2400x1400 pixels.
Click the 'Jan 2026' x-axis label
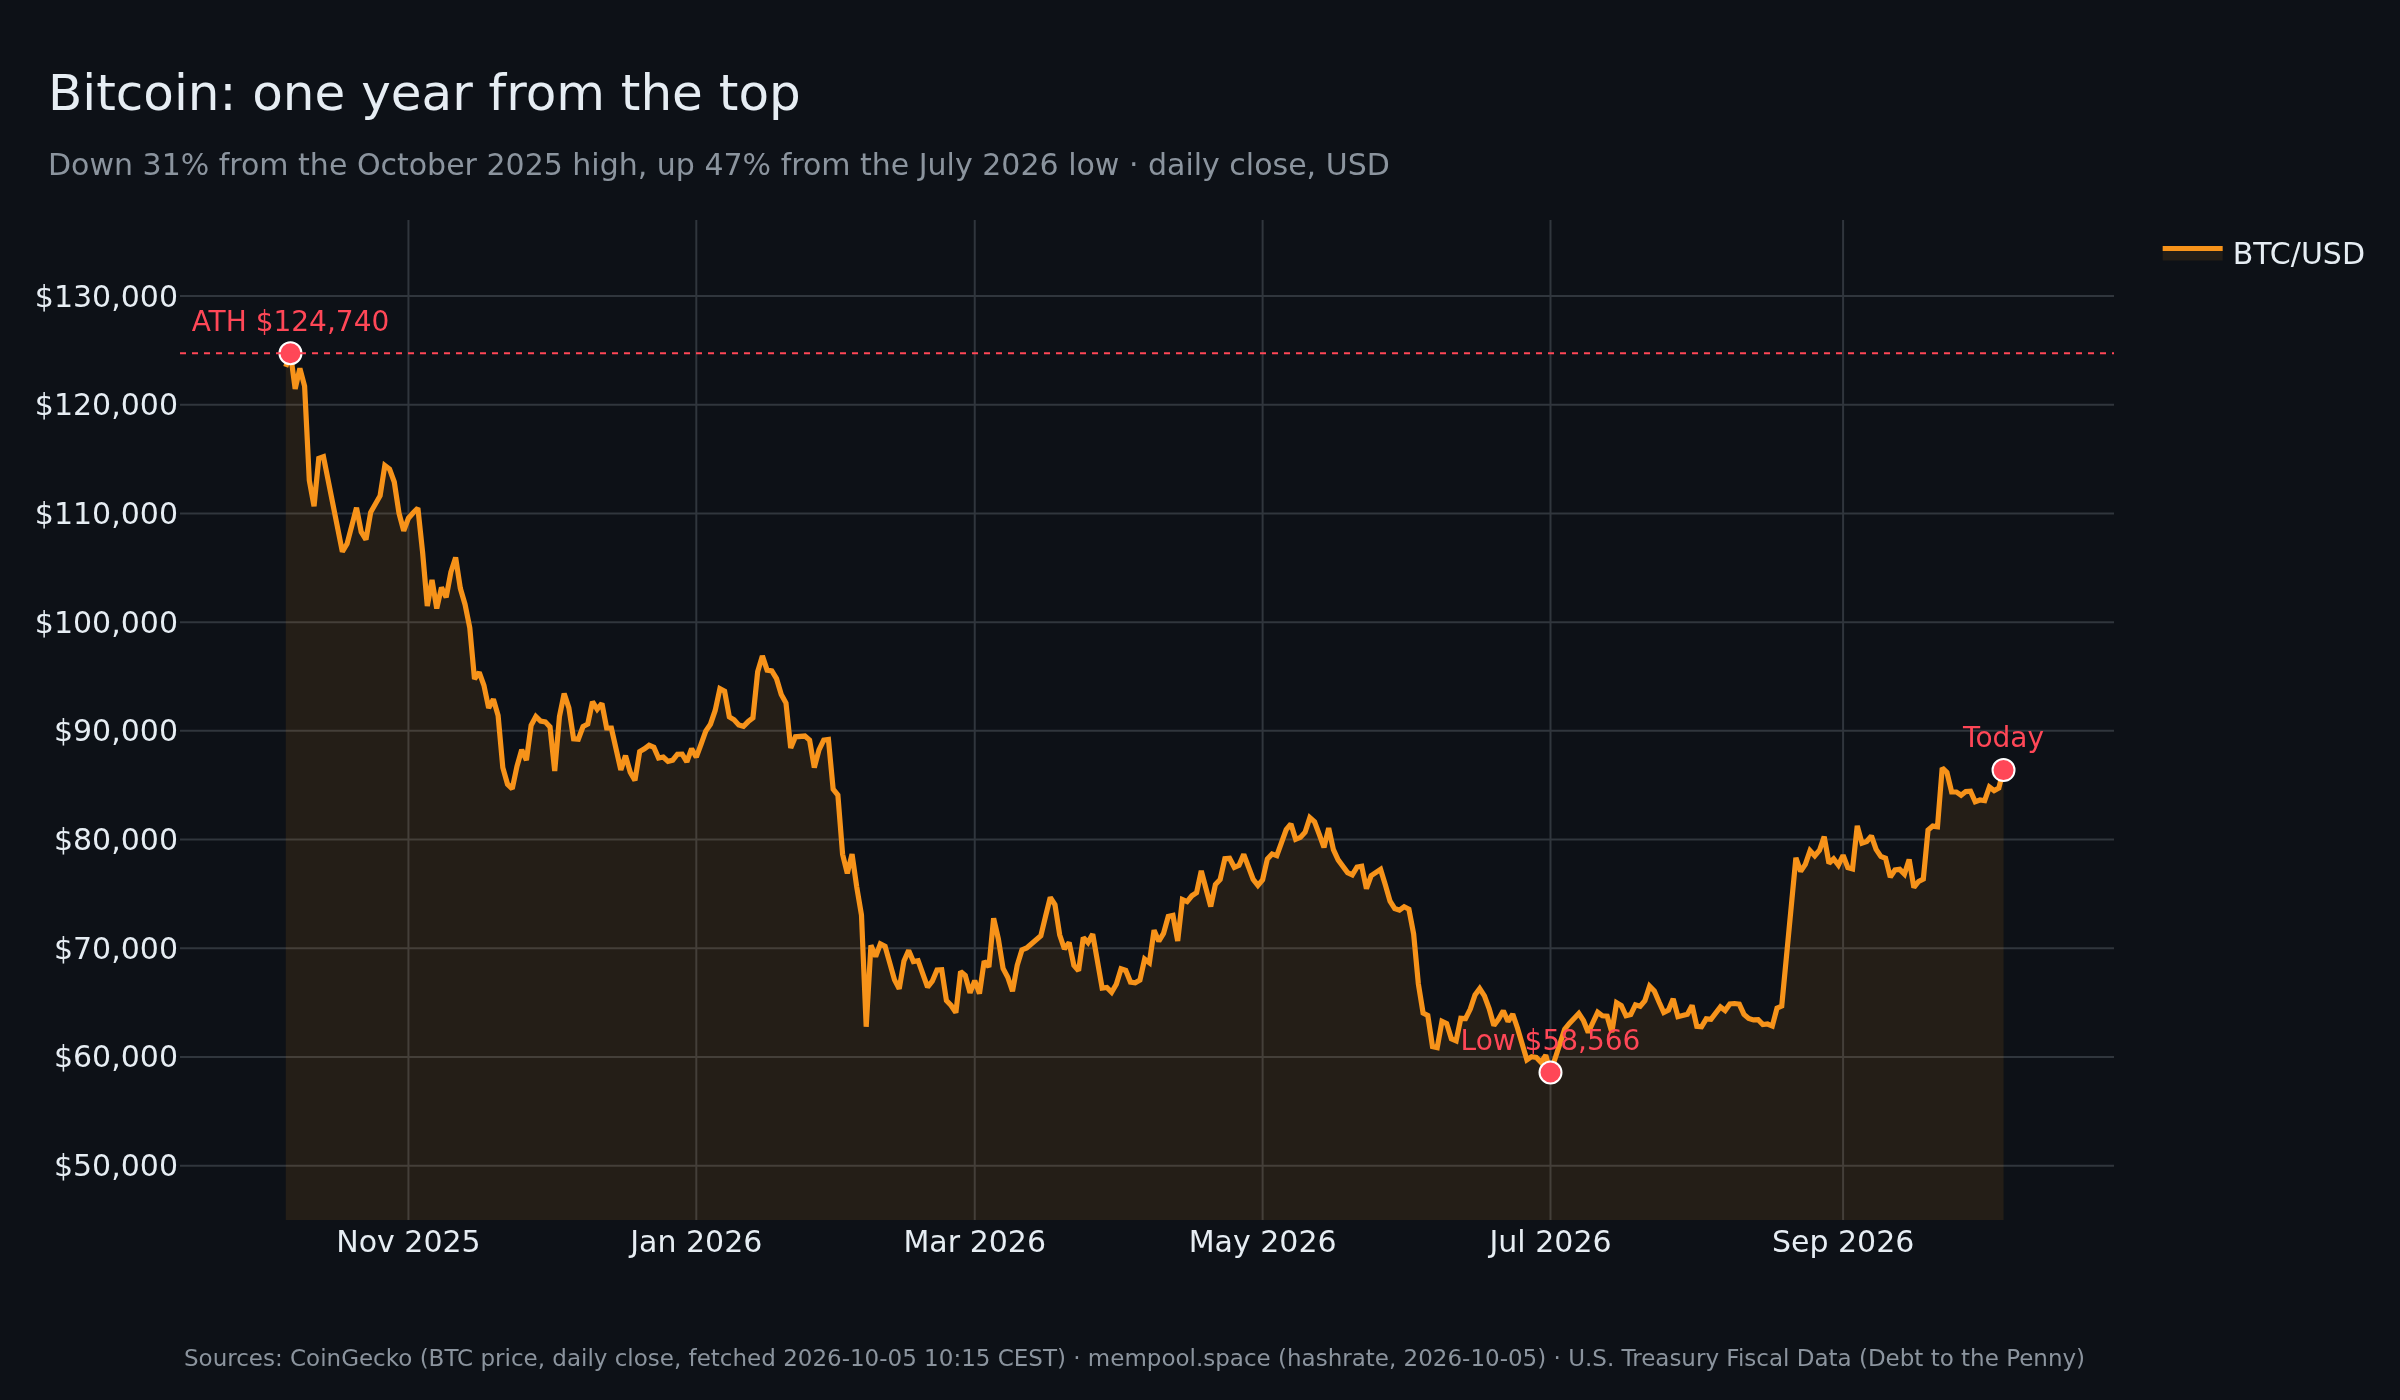(696, 1242)
